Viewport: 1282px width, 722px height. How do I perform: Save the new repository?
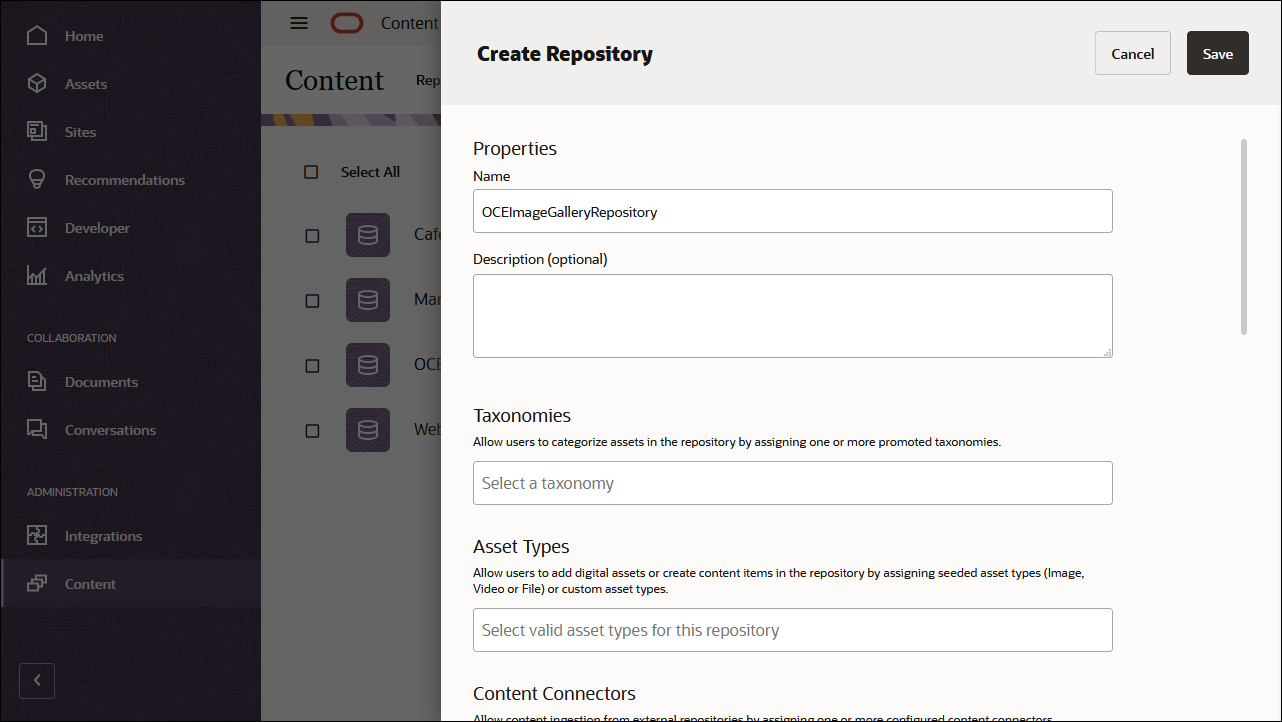(x=1217, y=52)
